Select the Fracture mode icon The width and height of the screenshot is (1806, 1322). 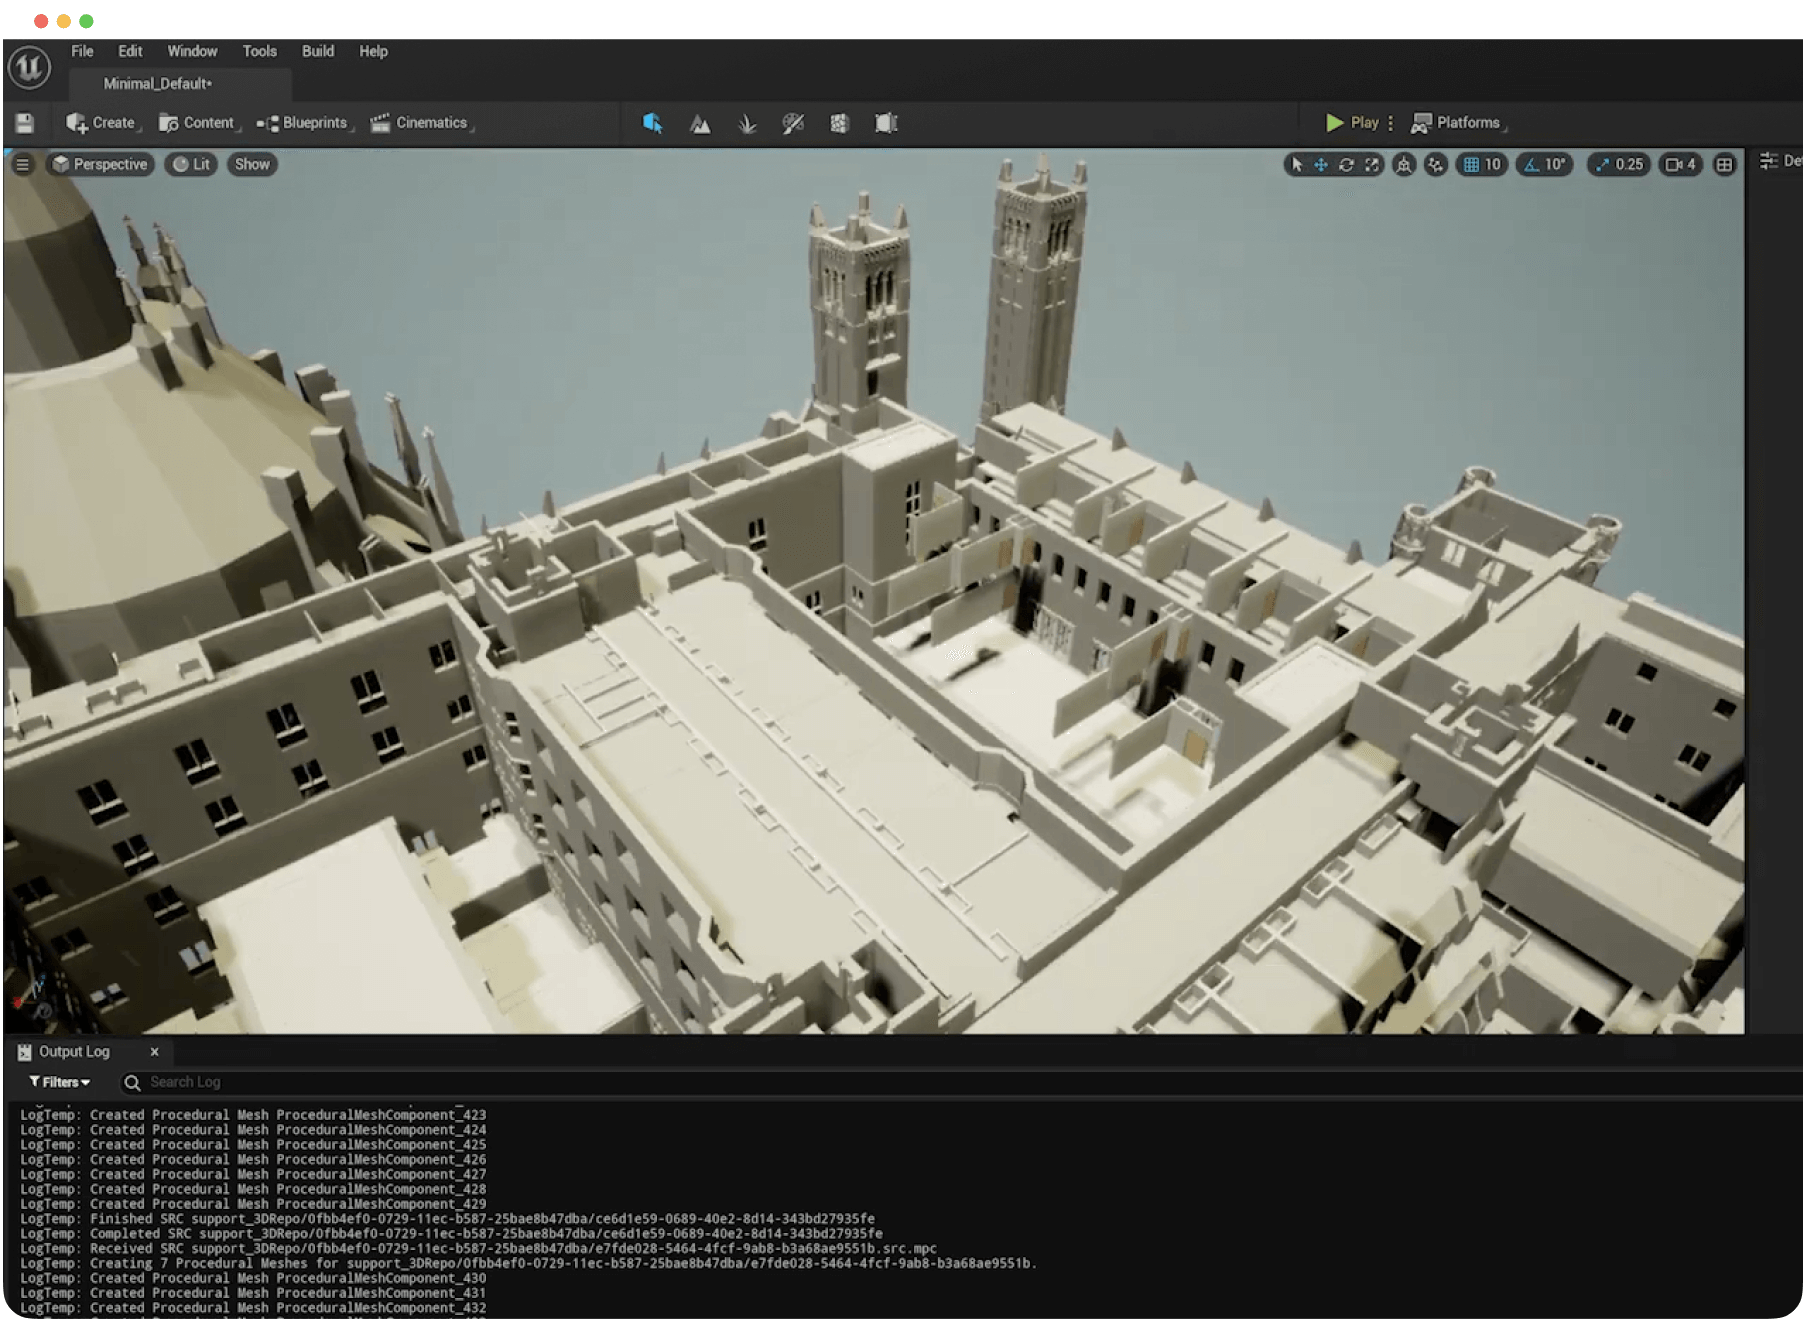click(839, 124)
